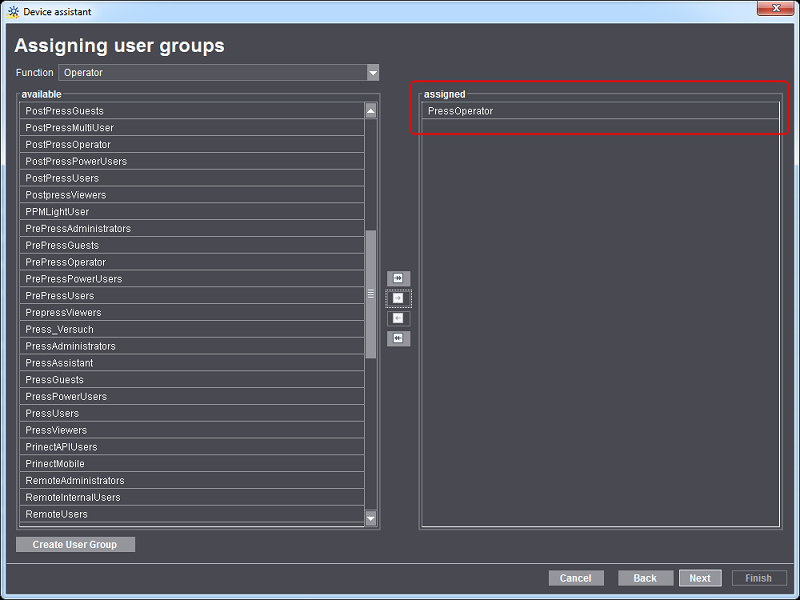Select PressOperator in the assigned list
Viewport: 800px width, 600px height.
pos(599,111)
